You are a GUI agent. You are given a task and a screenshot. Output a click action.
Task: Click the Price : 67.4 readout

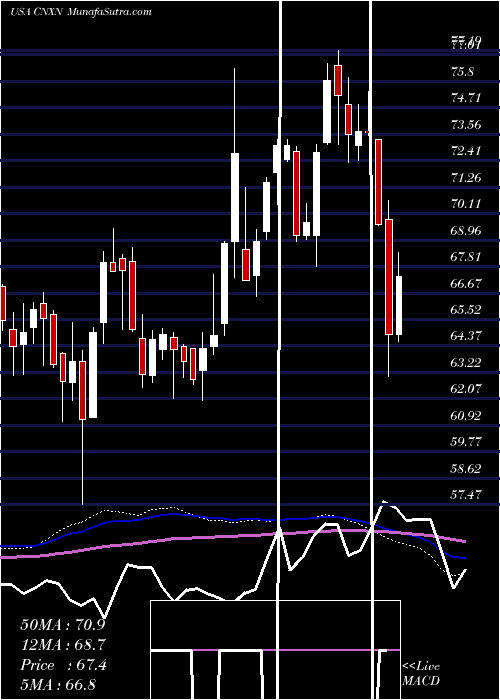(63, 665)
